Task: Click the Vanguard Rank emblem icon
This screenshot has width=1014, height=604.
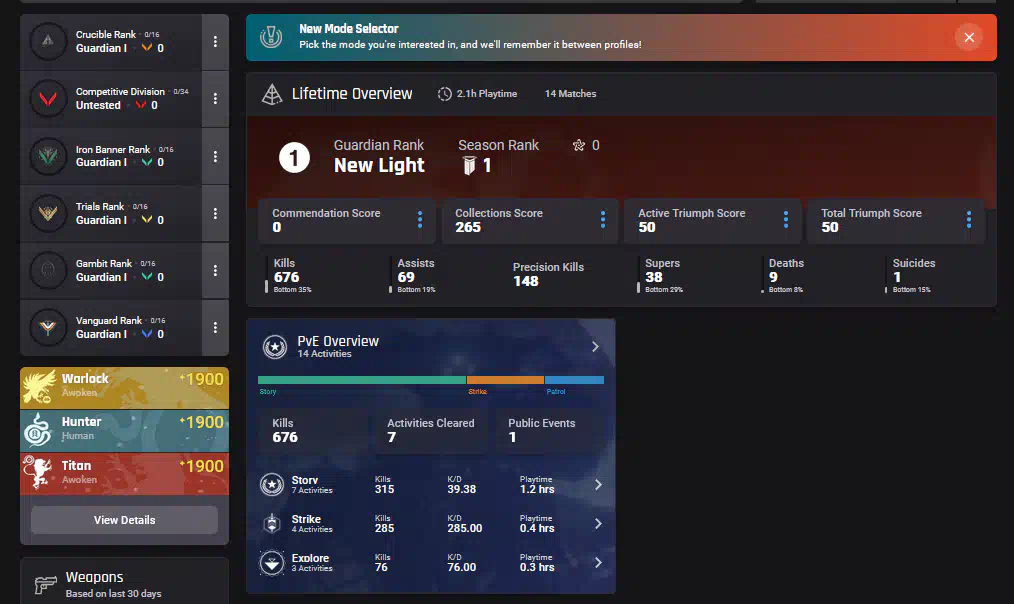Action: click(x=47, y=327)
